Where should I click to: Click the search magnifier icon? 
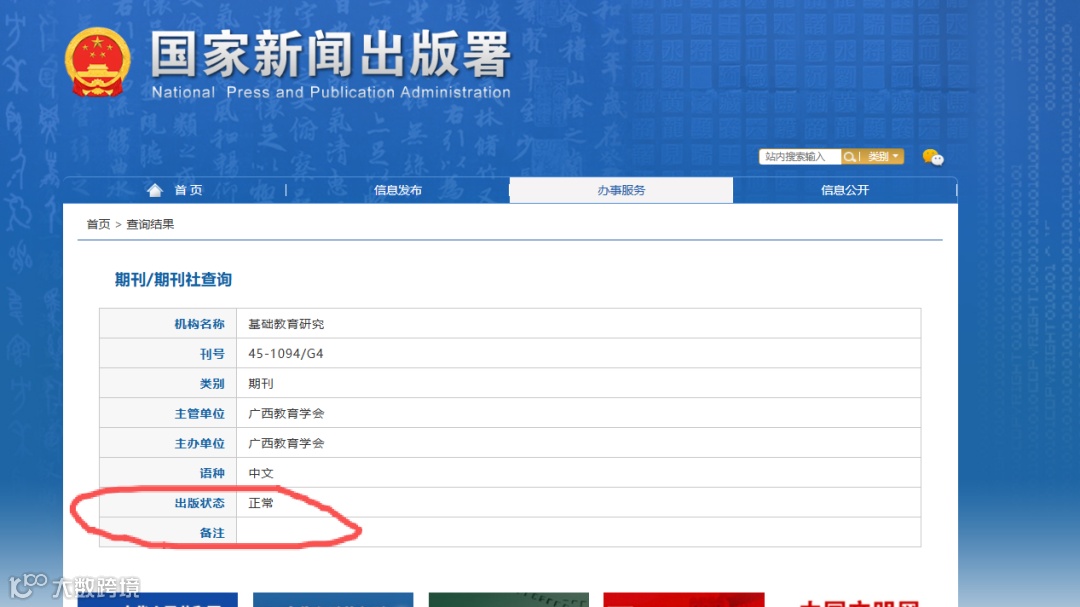[849, 157]
